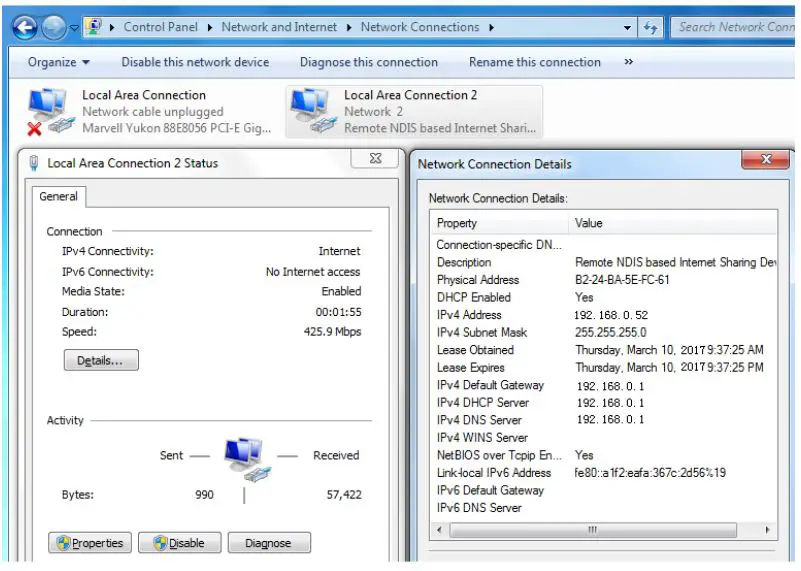Select the Lease Expires row
The image size is (801, 571).
point(605,368)
